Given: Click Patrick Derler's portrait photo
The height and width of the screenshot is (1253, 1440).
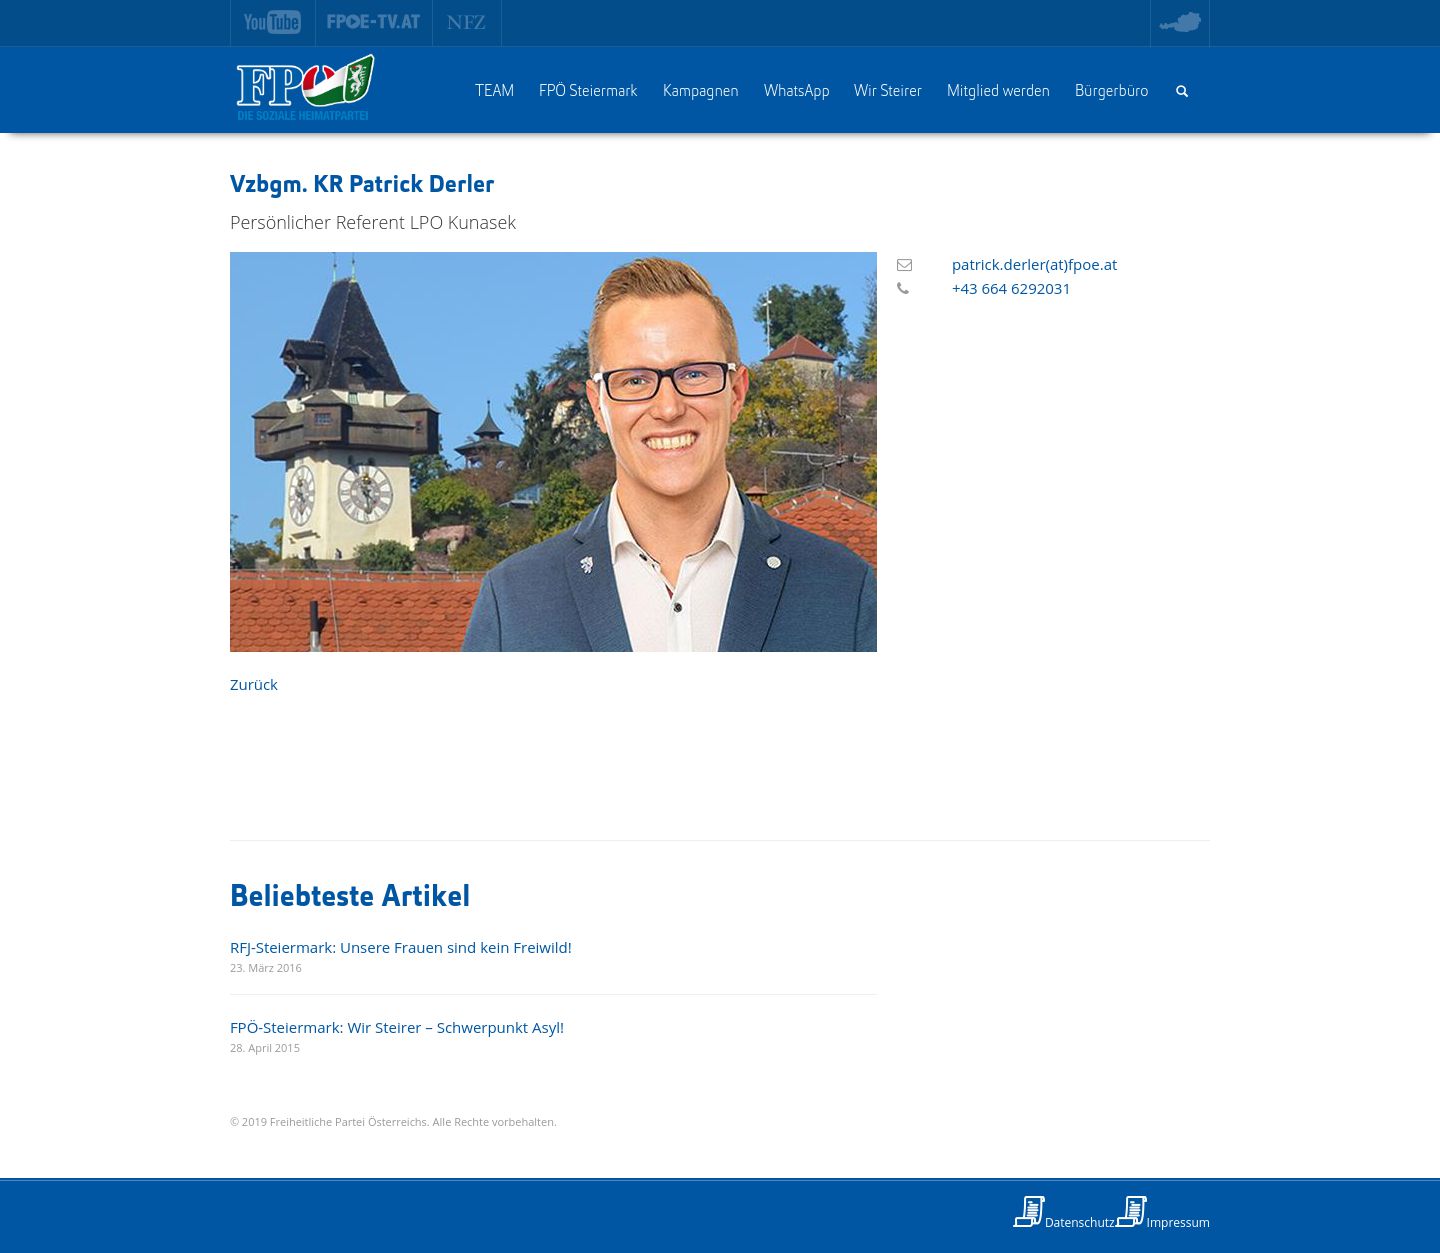Looking at the screenshot, I should pos(553,452).
